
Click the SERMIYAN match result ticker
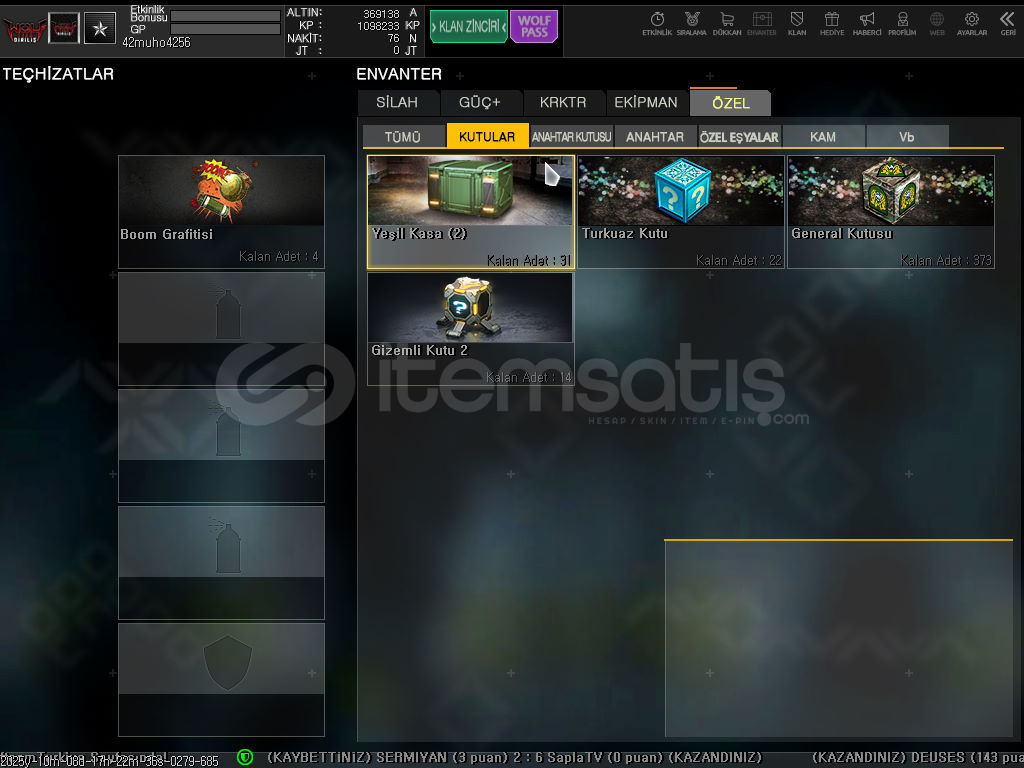pyautogui.click(x=514, y=758)
